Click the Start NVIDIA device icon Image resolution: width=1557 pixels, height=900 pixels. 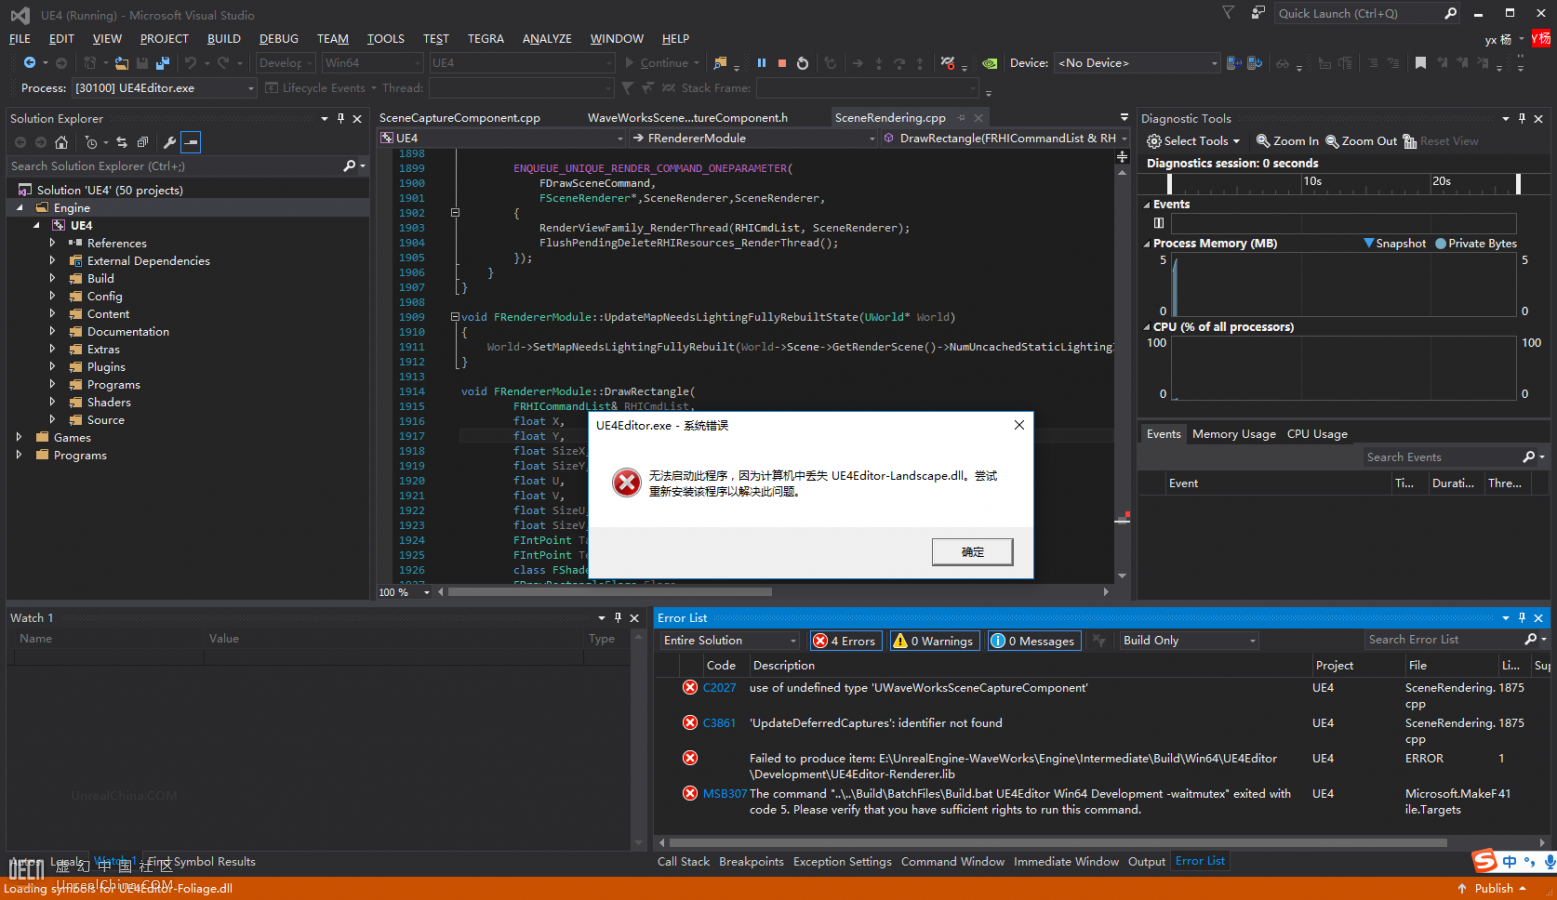point(1234,63)
